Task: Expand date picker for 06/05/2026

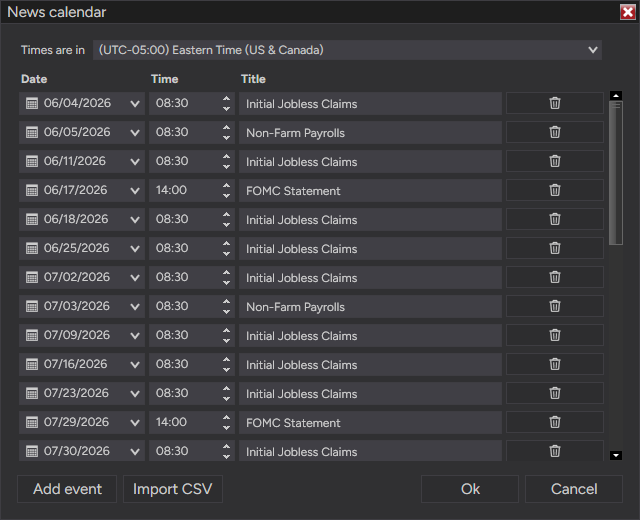Action: [135, 133]
